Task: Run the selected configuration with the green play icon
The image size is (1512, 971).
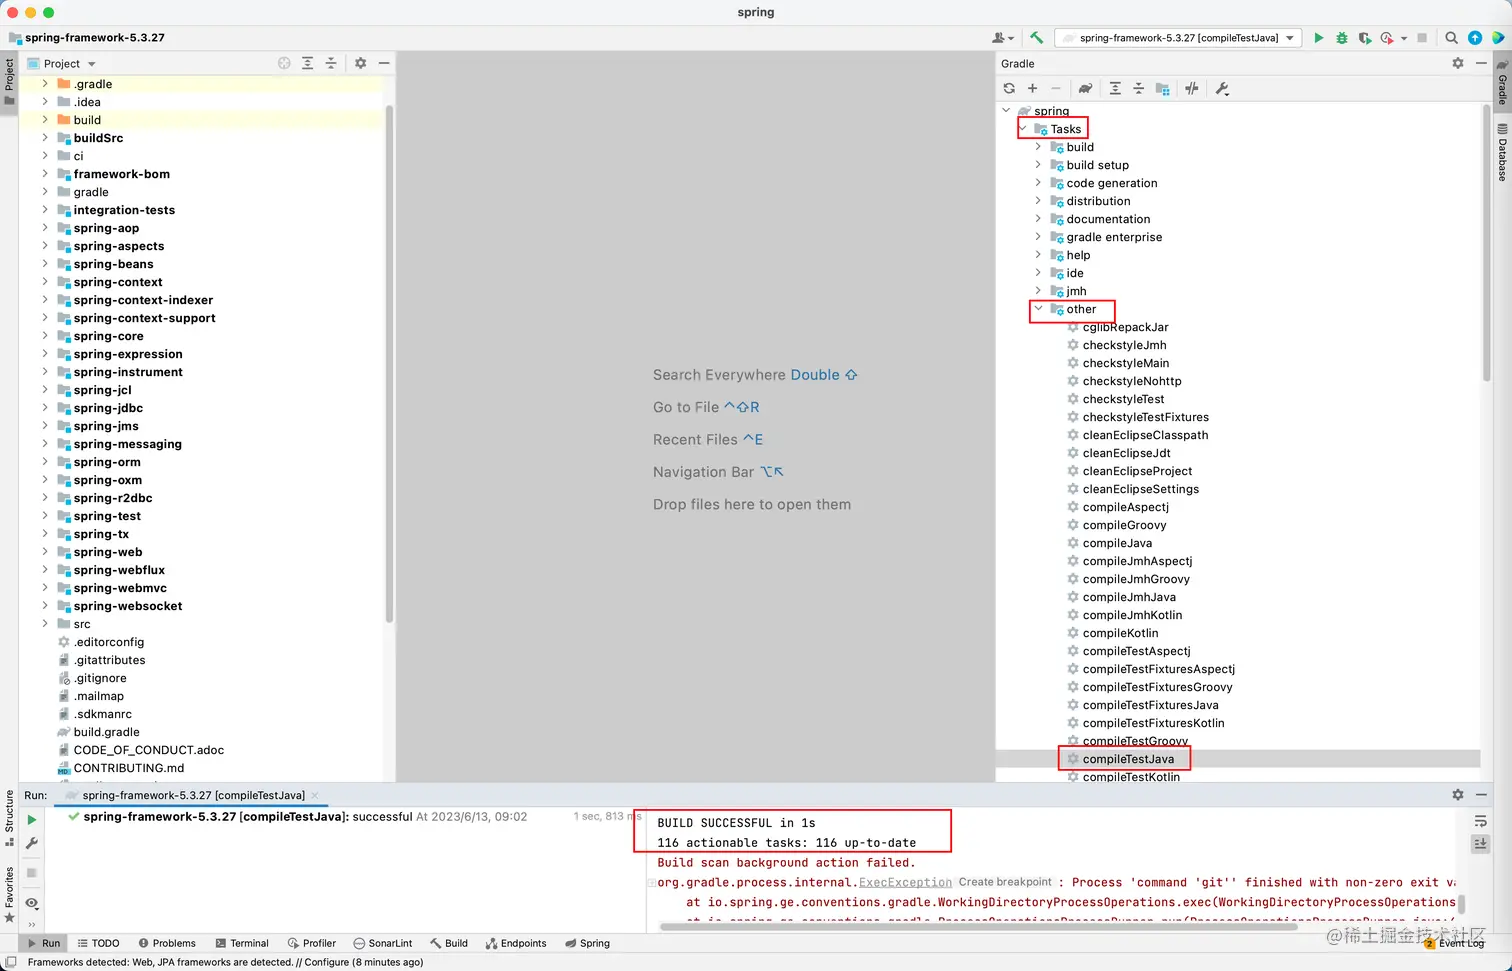Action: [1318, 38]
